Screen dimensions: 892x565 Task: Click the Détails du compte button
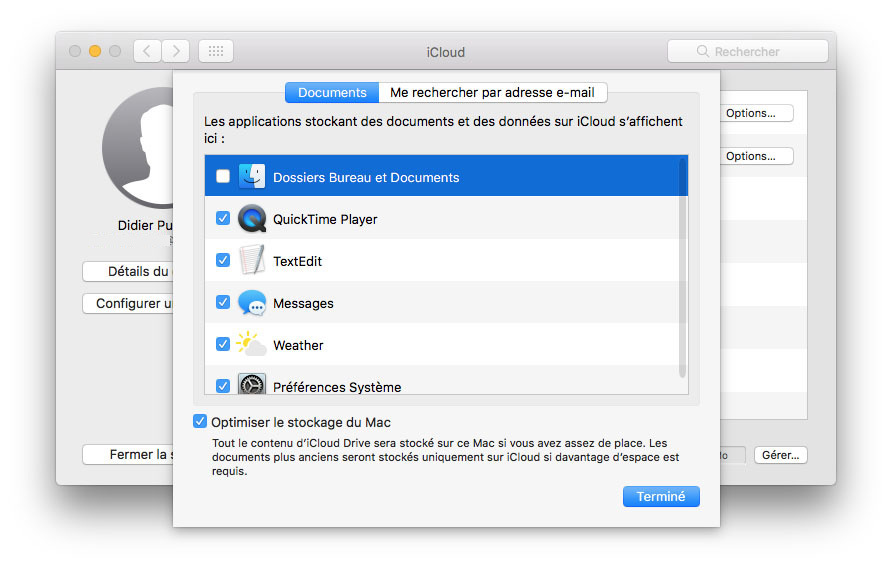(128, 271)
